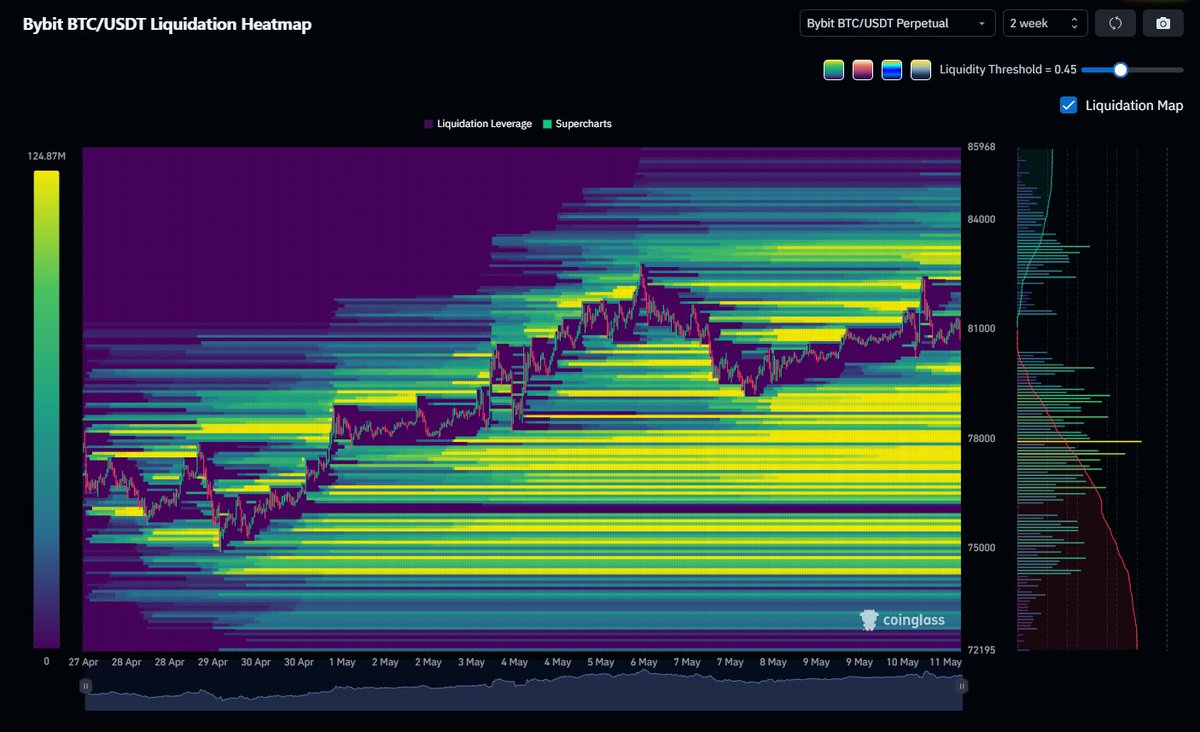
Task: Click the 124.87M scale maximum label
Action: 46,156
